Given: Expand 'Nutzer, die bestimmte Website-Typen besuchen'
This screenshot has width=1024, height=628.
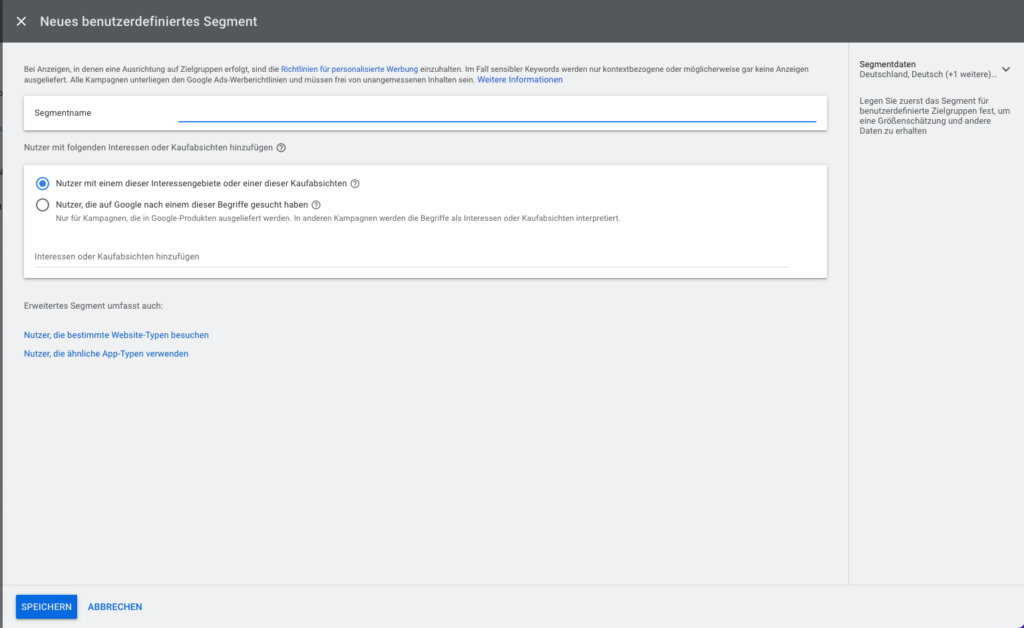Looking at the screenshot, I should click(x=116, y=335).
